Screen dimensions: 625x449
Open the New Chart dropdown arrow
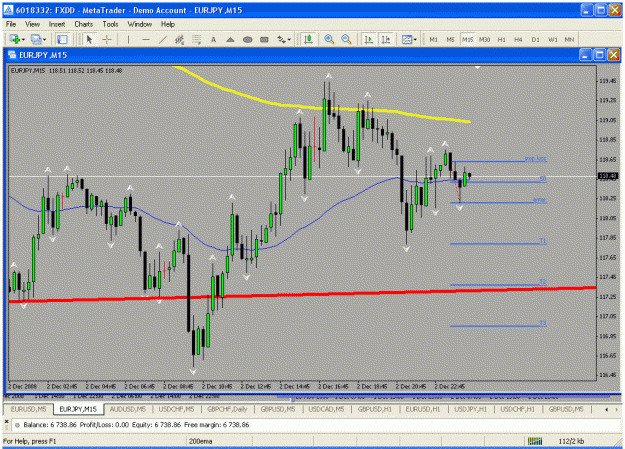tap(23, 39)
